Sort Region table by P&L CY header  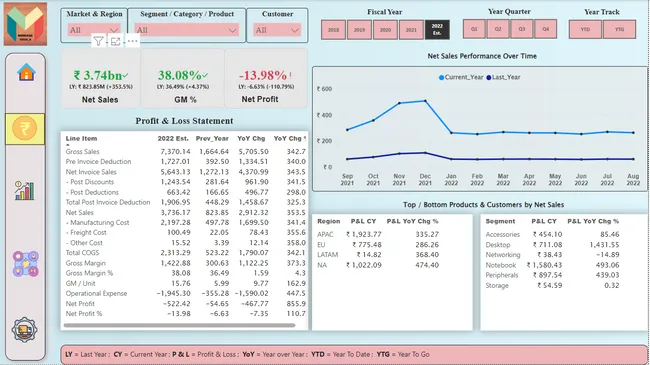[364, 221]
